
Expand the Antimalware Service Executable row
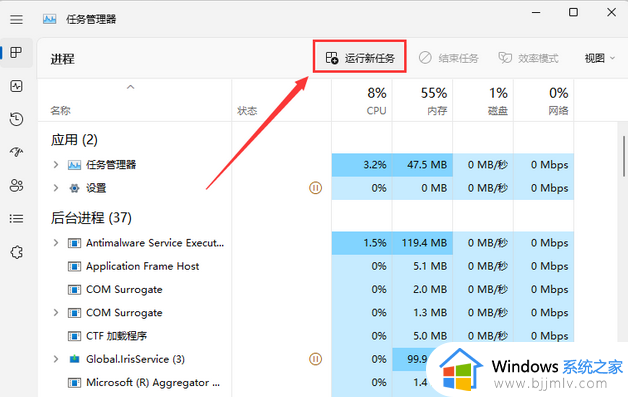tap(56, 243)
